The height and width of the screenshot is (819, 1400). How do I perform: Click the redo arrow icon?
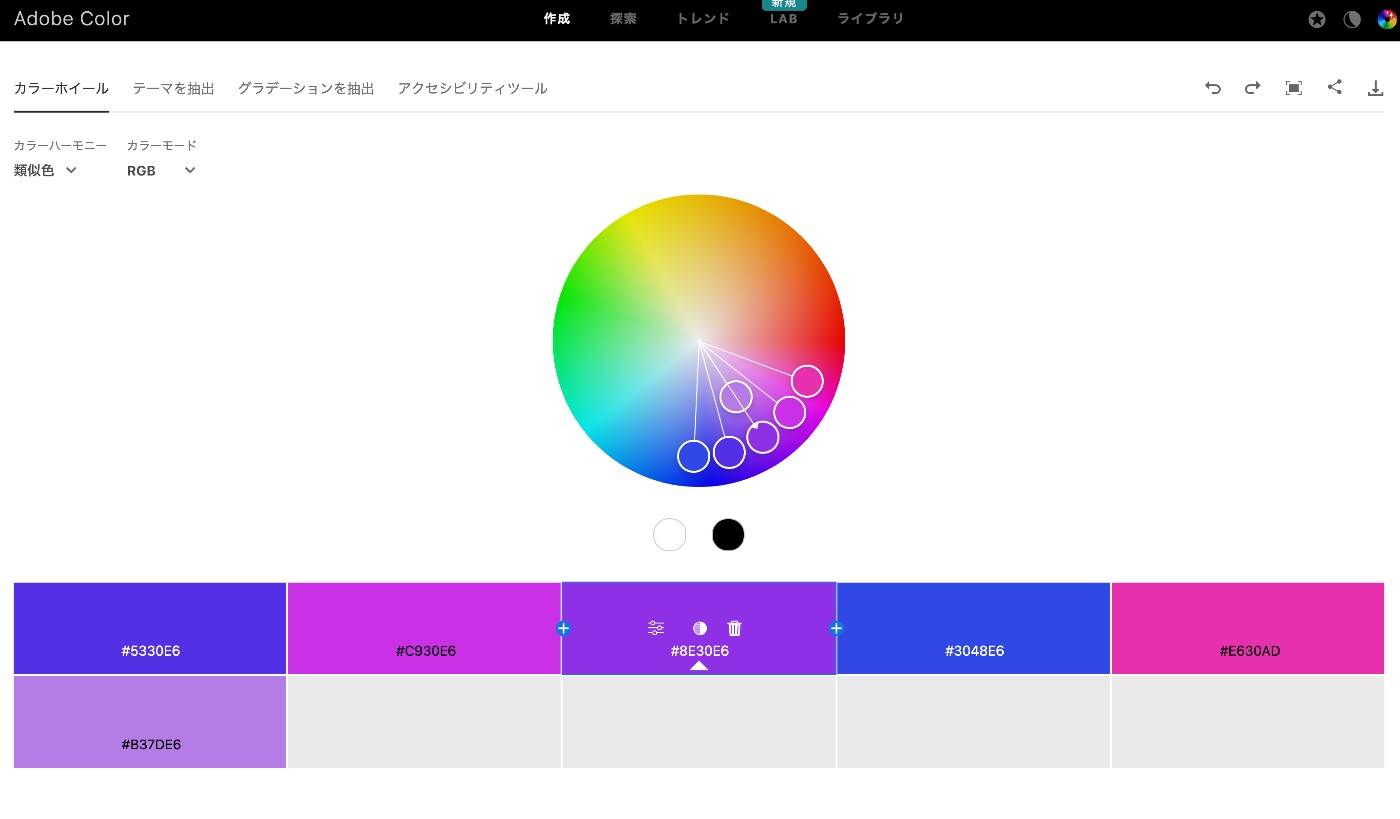(1252, 88)
